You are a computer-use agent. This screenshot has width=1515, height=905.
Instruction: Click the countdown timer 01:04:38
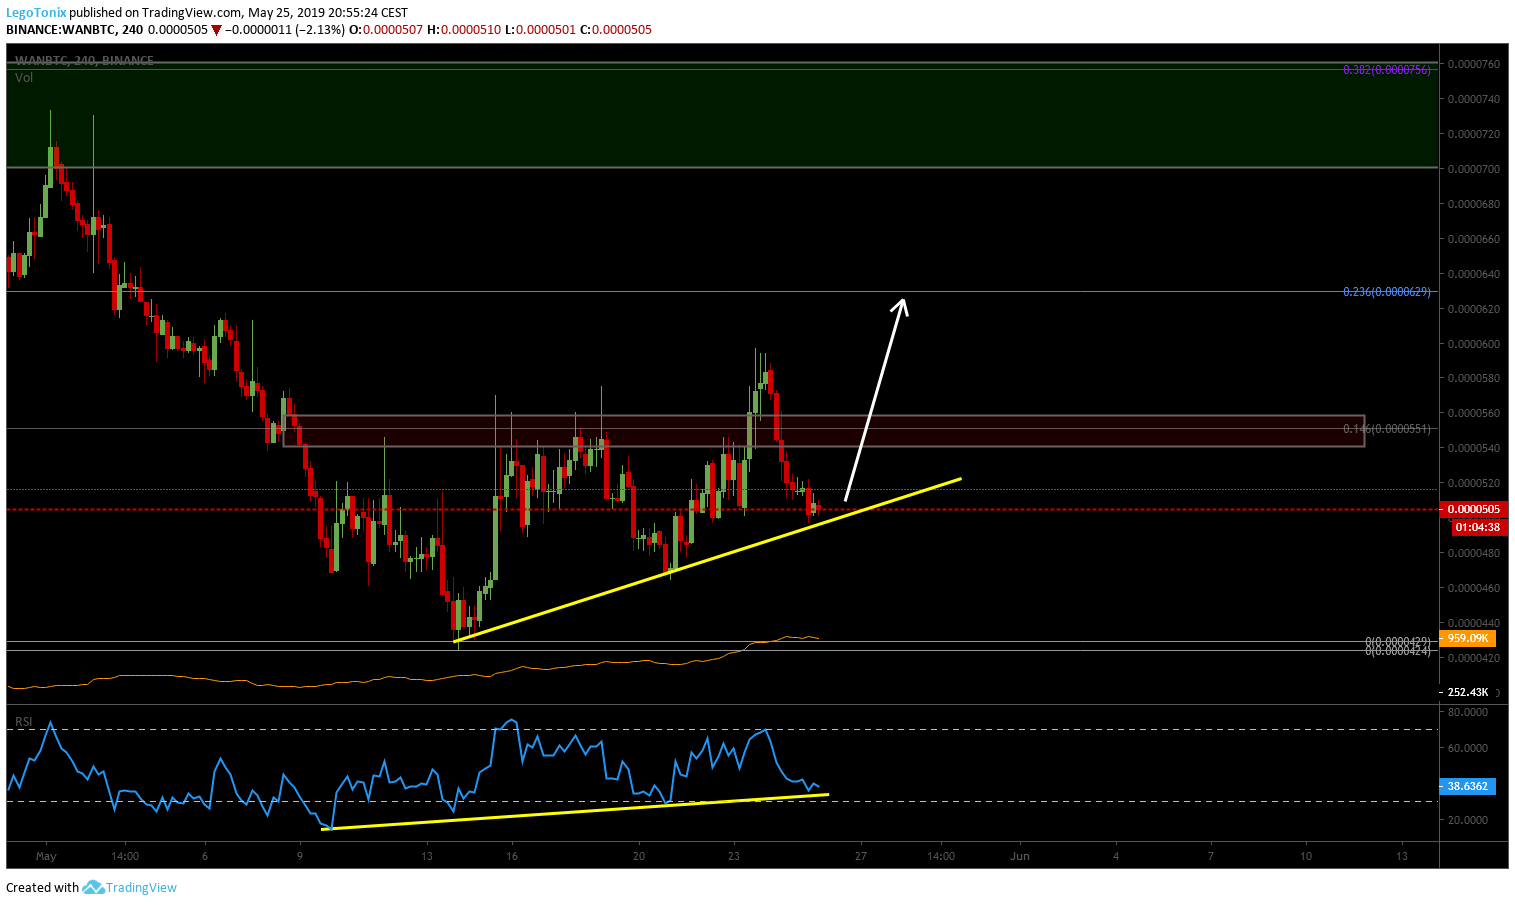coord(1477,527)
